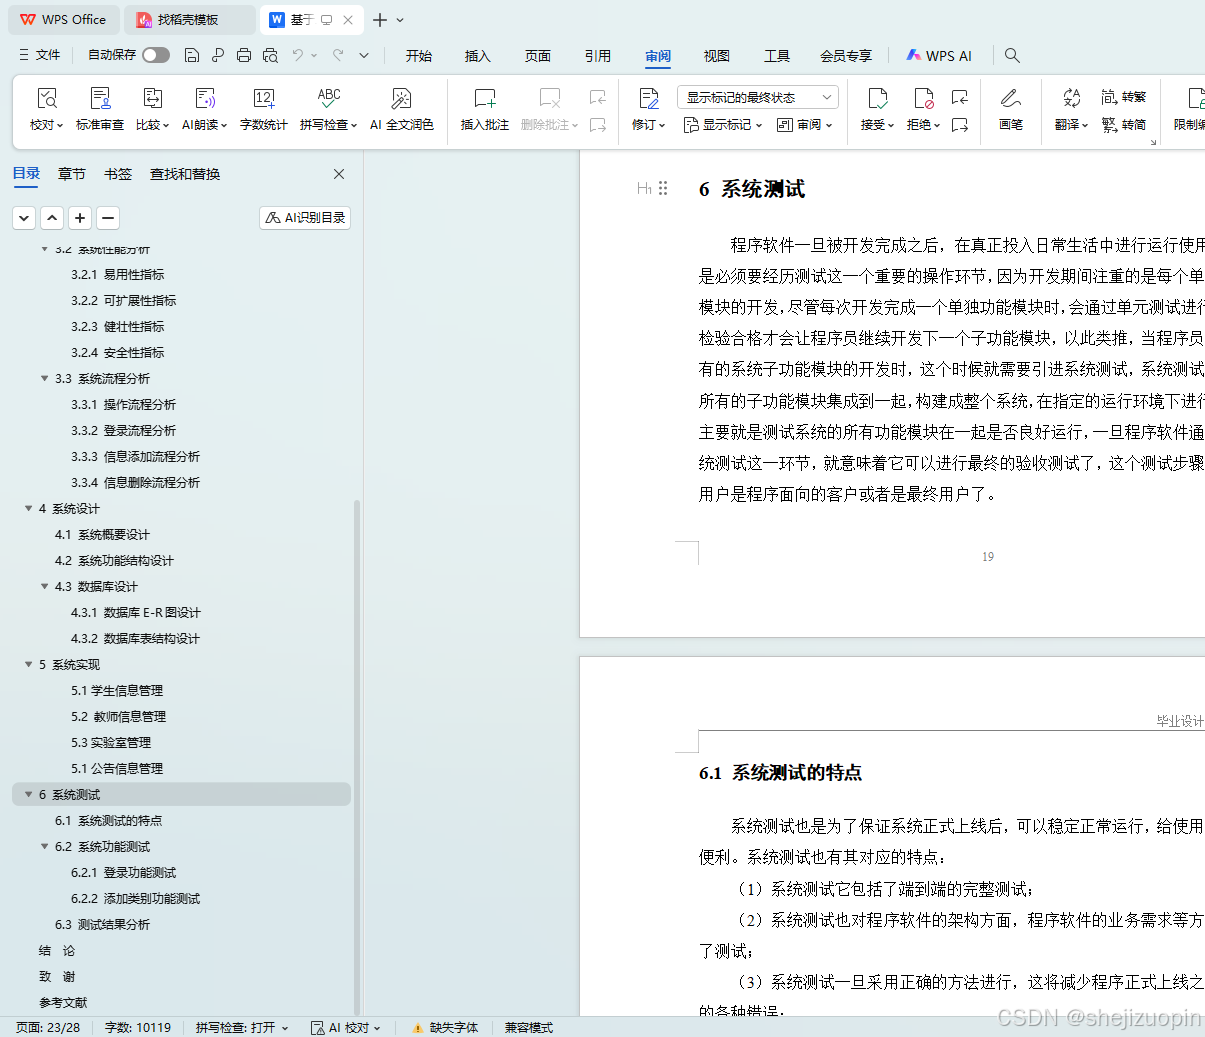Click the heading drag handle beside 6 系统测试

pos(663,188)
